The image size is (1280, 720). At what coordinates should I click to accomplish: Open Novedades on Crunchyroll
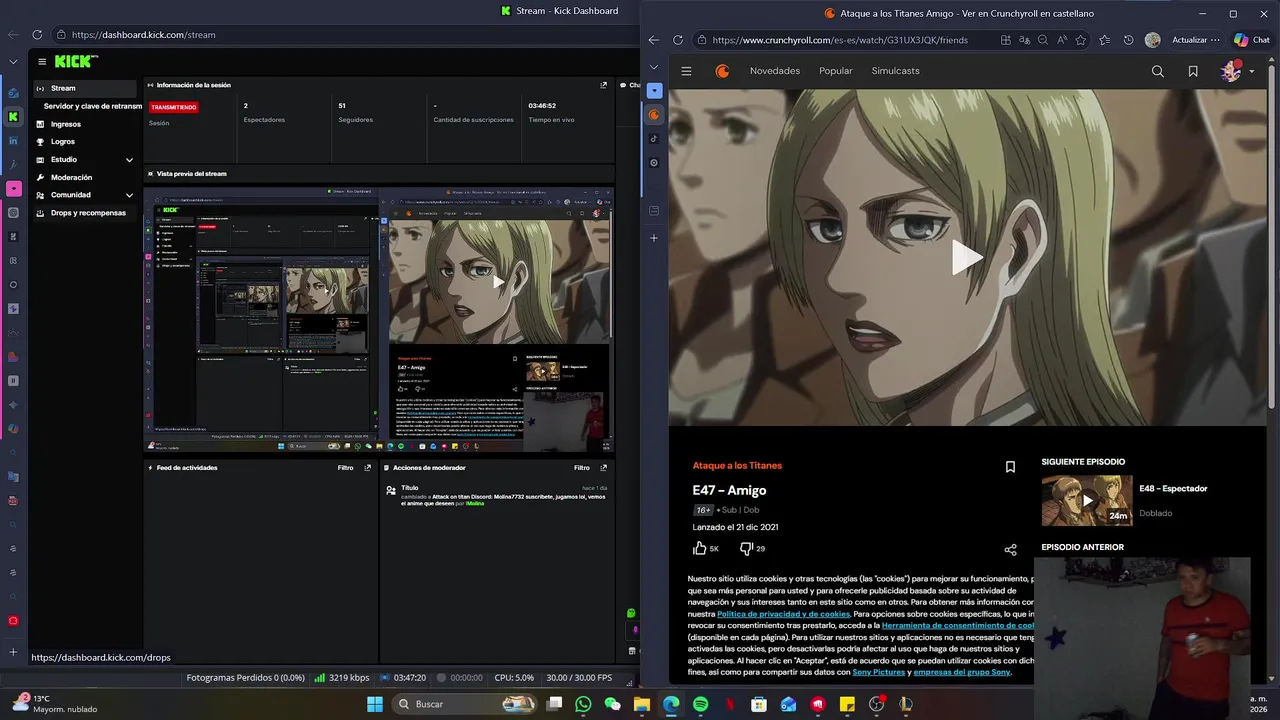[x=775, y=71]
